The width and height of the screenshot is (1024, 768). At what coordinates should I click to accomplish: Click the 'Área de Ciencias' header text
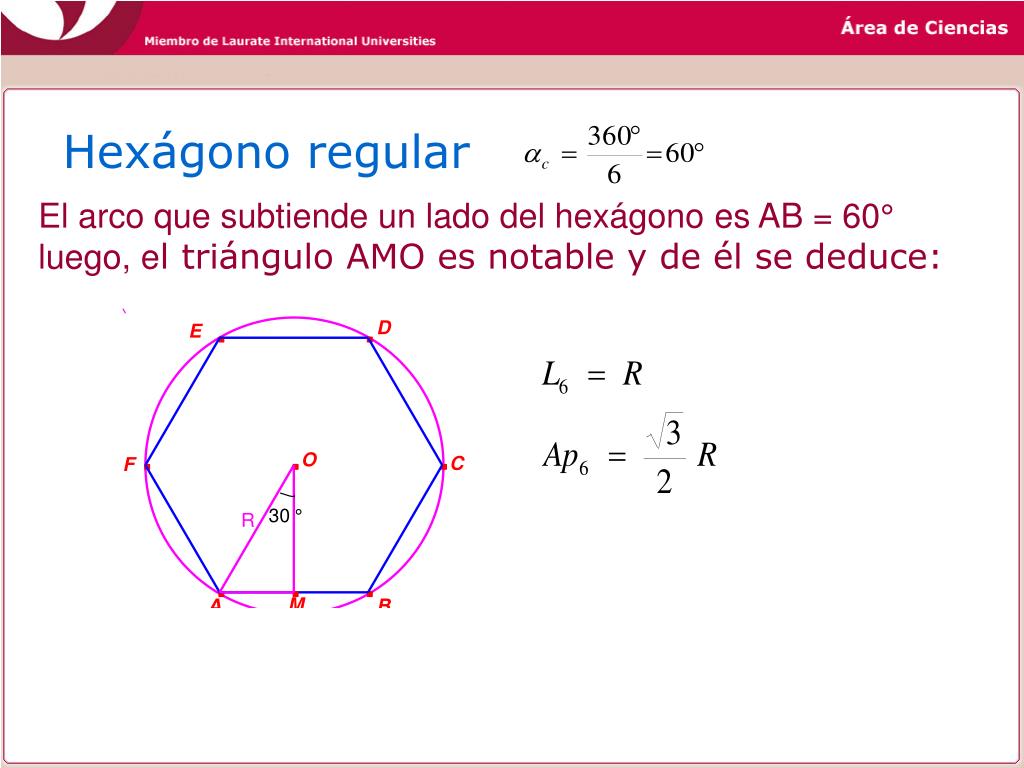[x=924, y=27]
